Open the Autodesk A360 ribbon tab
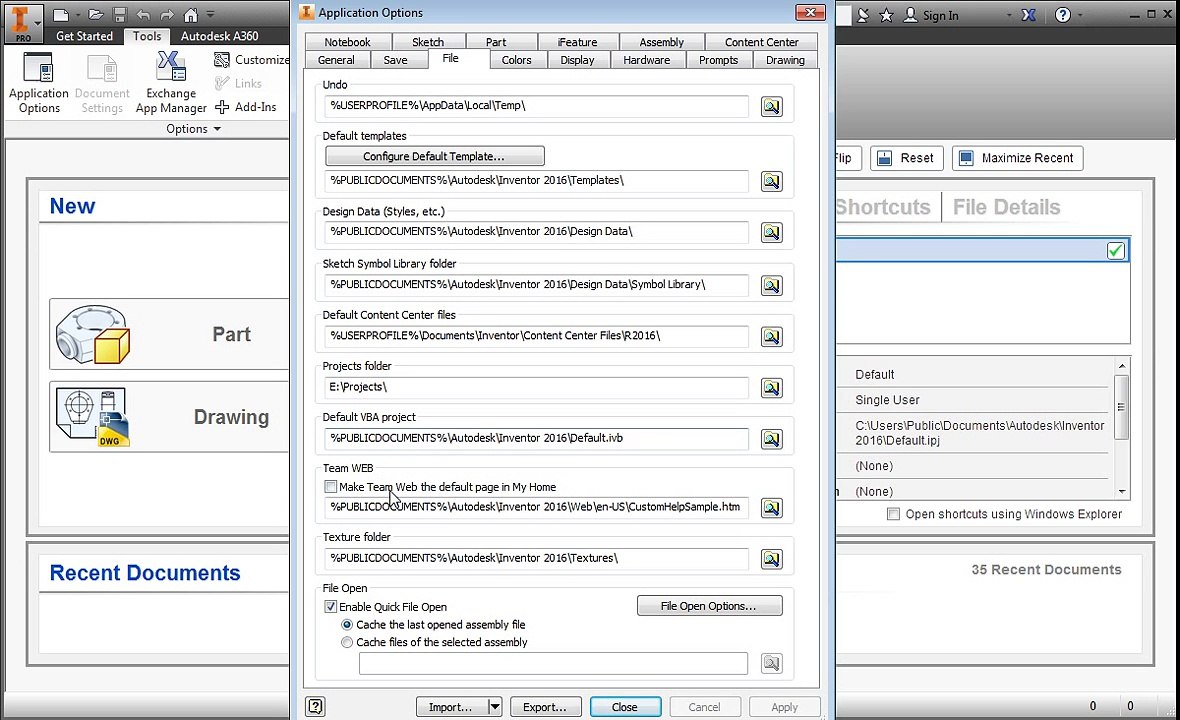The height and width of the screenshot is (720, 1180). click(219, 36)
